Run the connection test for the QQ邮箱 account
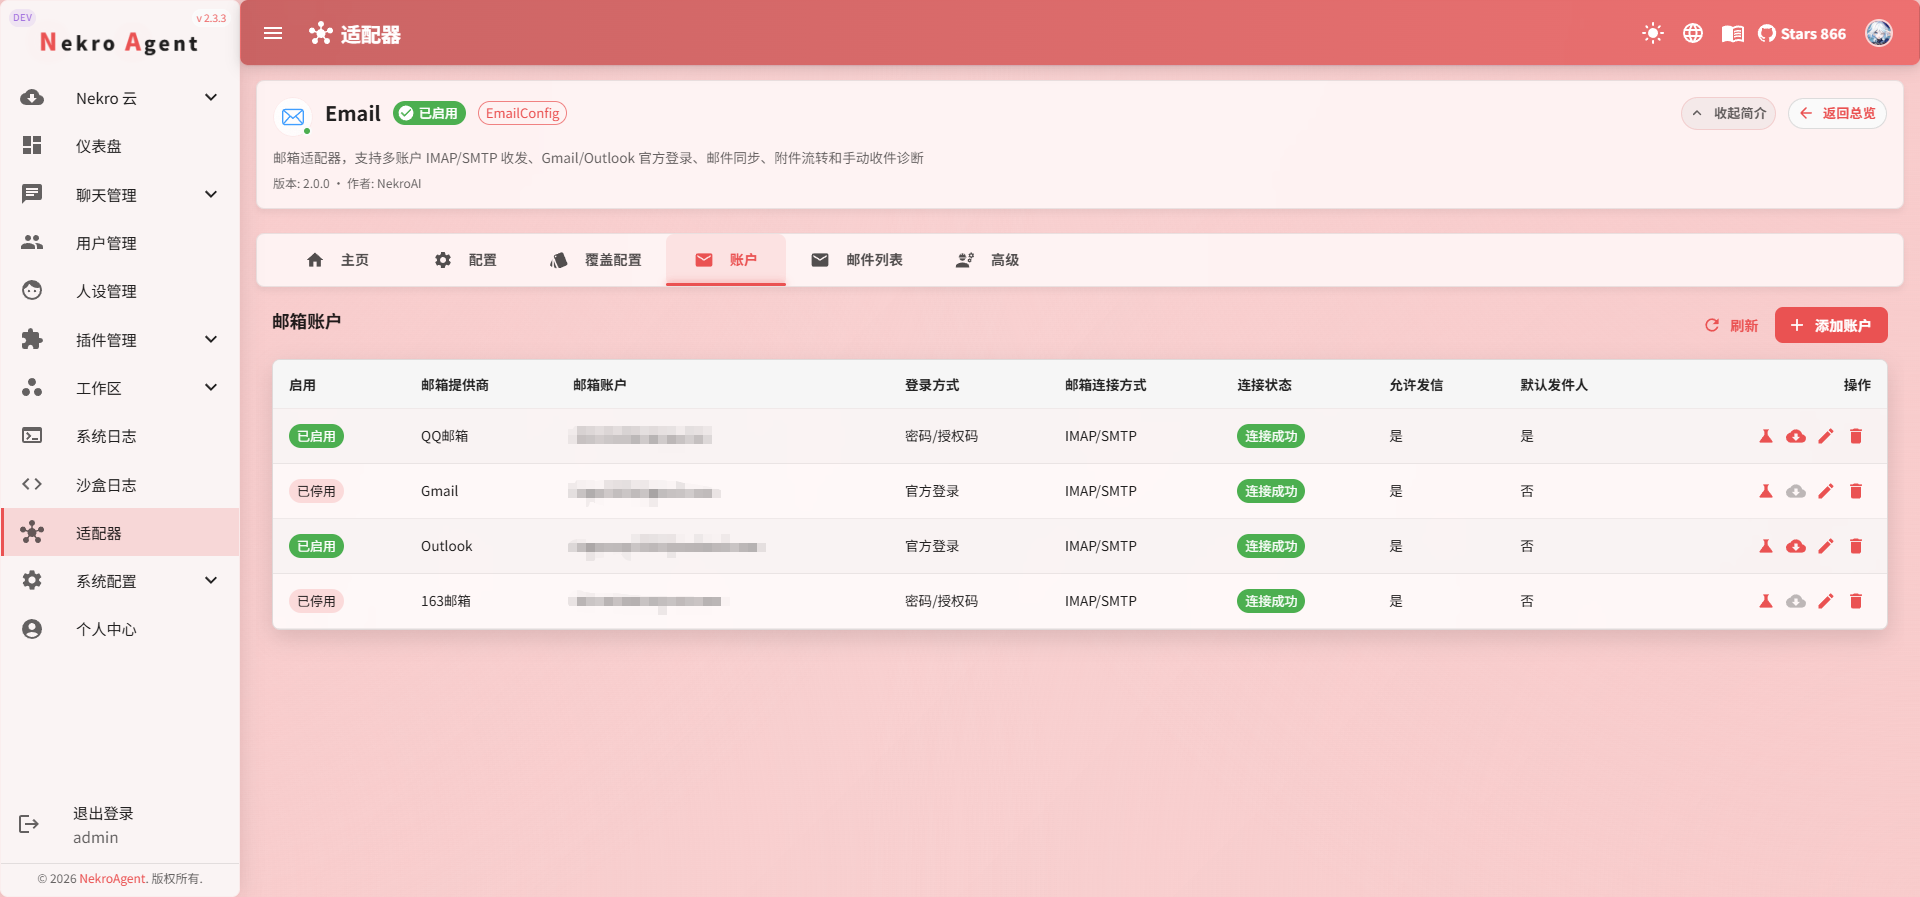 click(x=1766, y=436)
